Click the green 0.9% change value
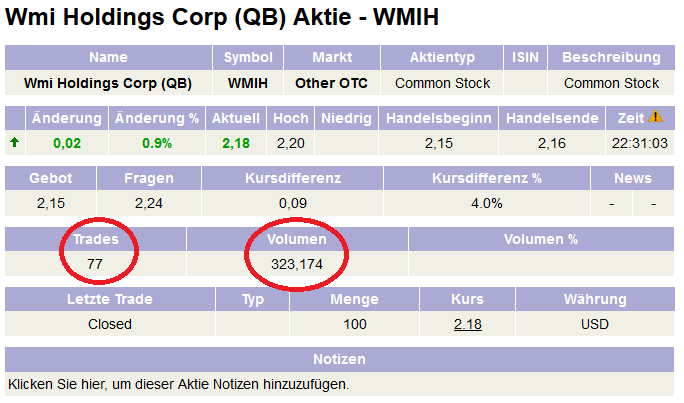This screenshot has width=684, height=403. click(x=157, y=143)
